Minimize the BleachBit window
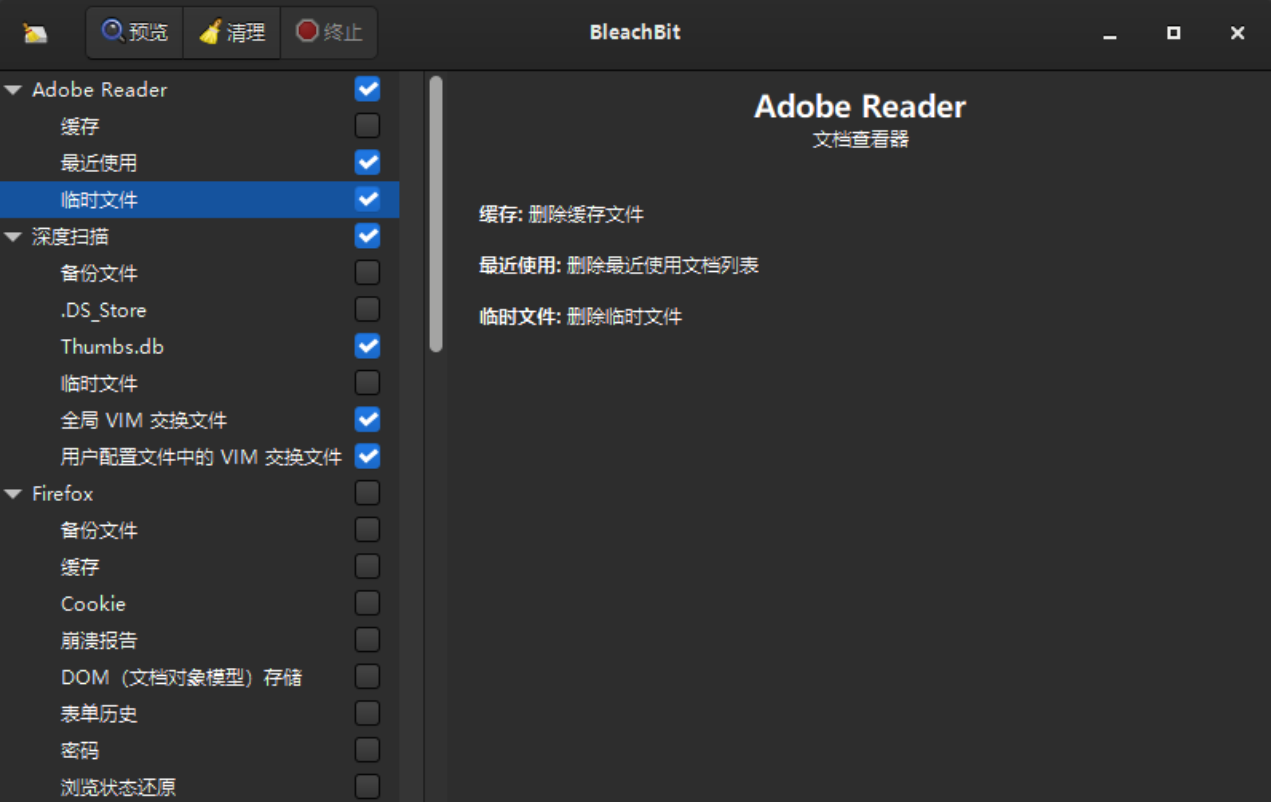The image size is (1271, 802). (x=1109, y=33)
